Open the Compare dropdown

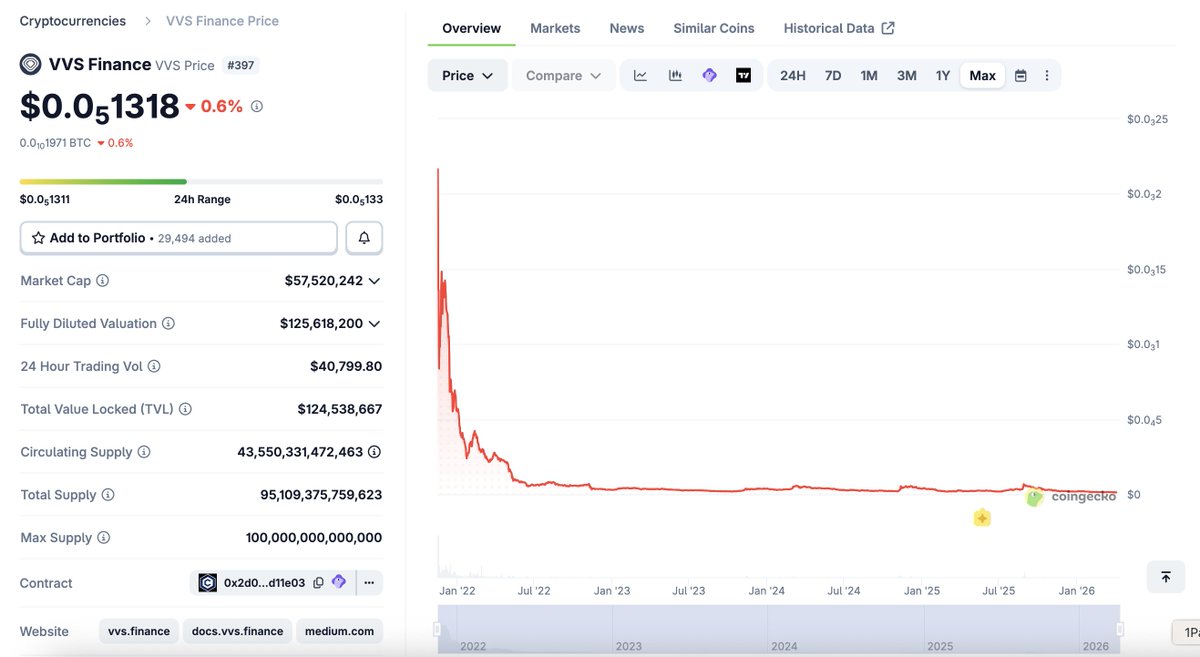pos(564,76)
